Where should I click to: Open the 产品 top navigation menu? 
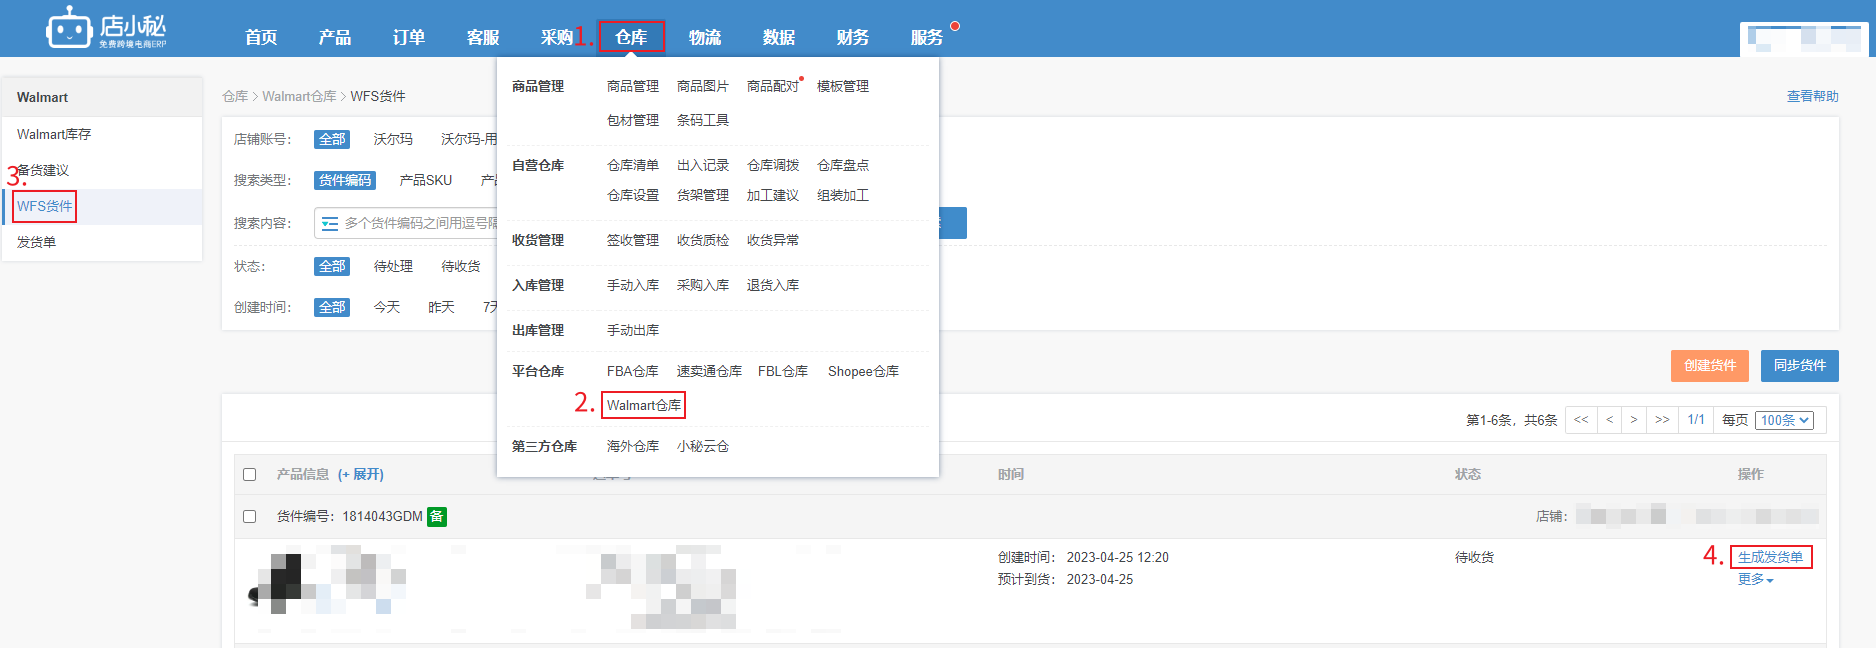335,37
